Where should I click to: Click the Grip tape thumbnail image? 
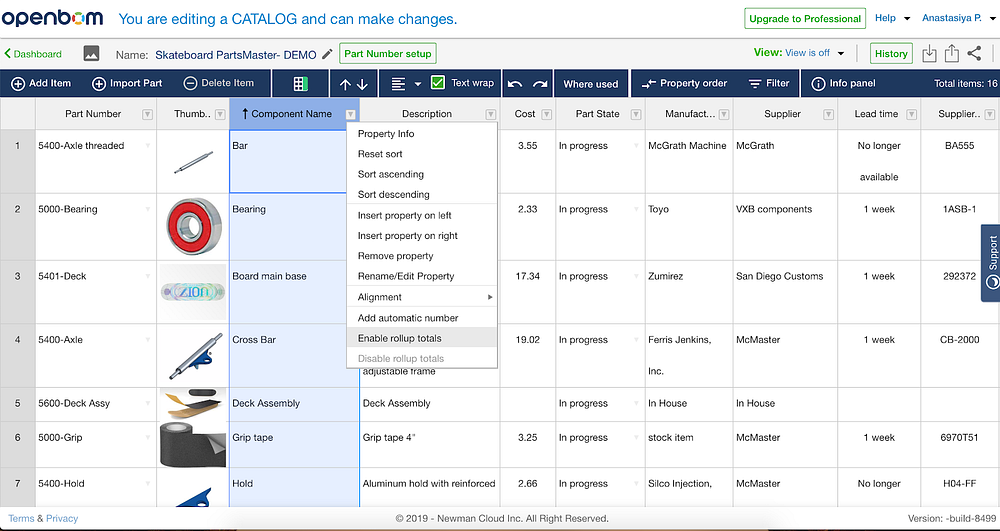pos(193,444)
